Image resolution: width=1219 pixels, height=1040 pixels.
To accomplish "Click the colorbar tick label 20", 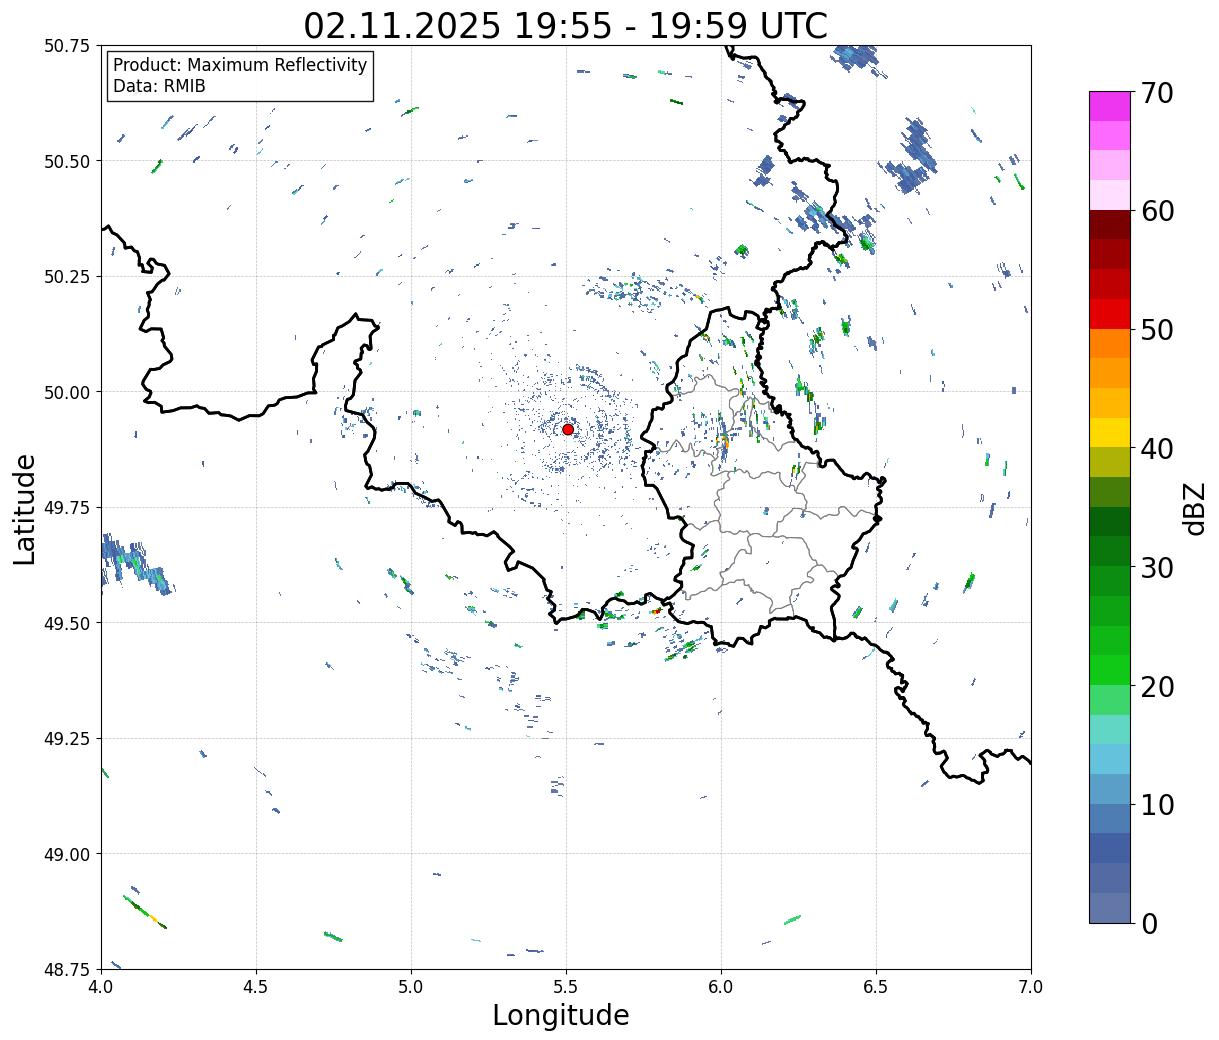I will pos(1156,687).
